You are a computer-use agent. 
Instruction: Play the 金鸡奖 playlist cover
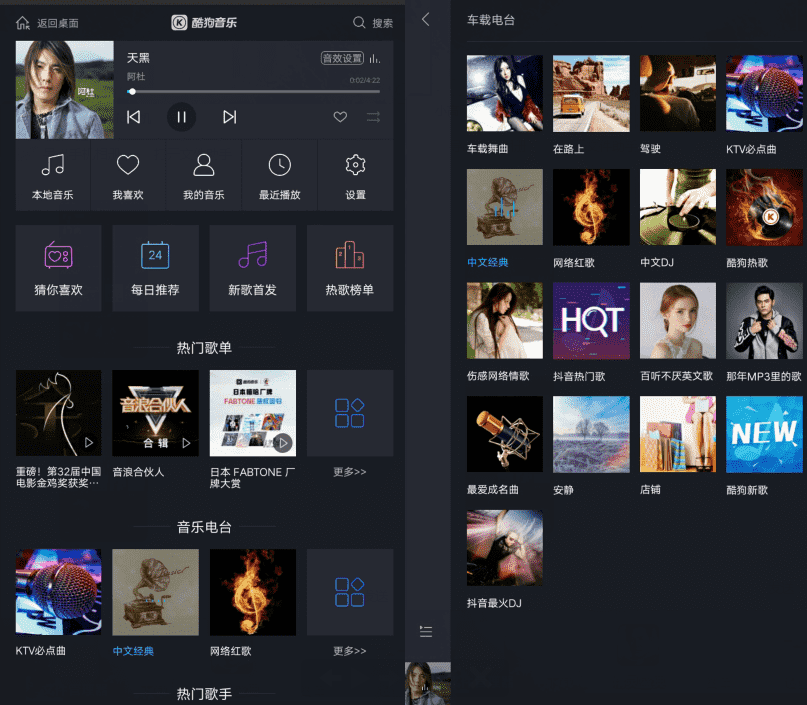[59, 413]
